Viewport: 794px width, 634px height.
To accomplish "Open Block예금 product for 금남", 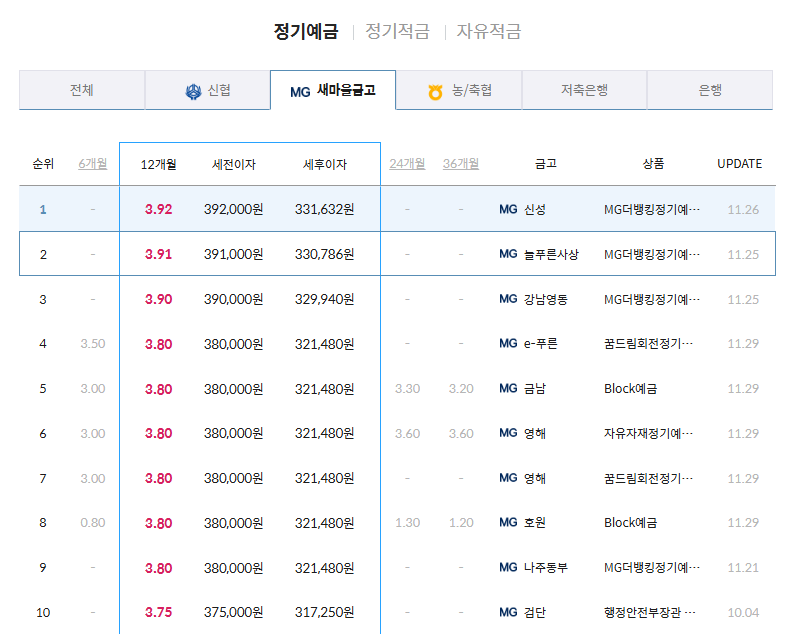I will (x=630, y=389).
